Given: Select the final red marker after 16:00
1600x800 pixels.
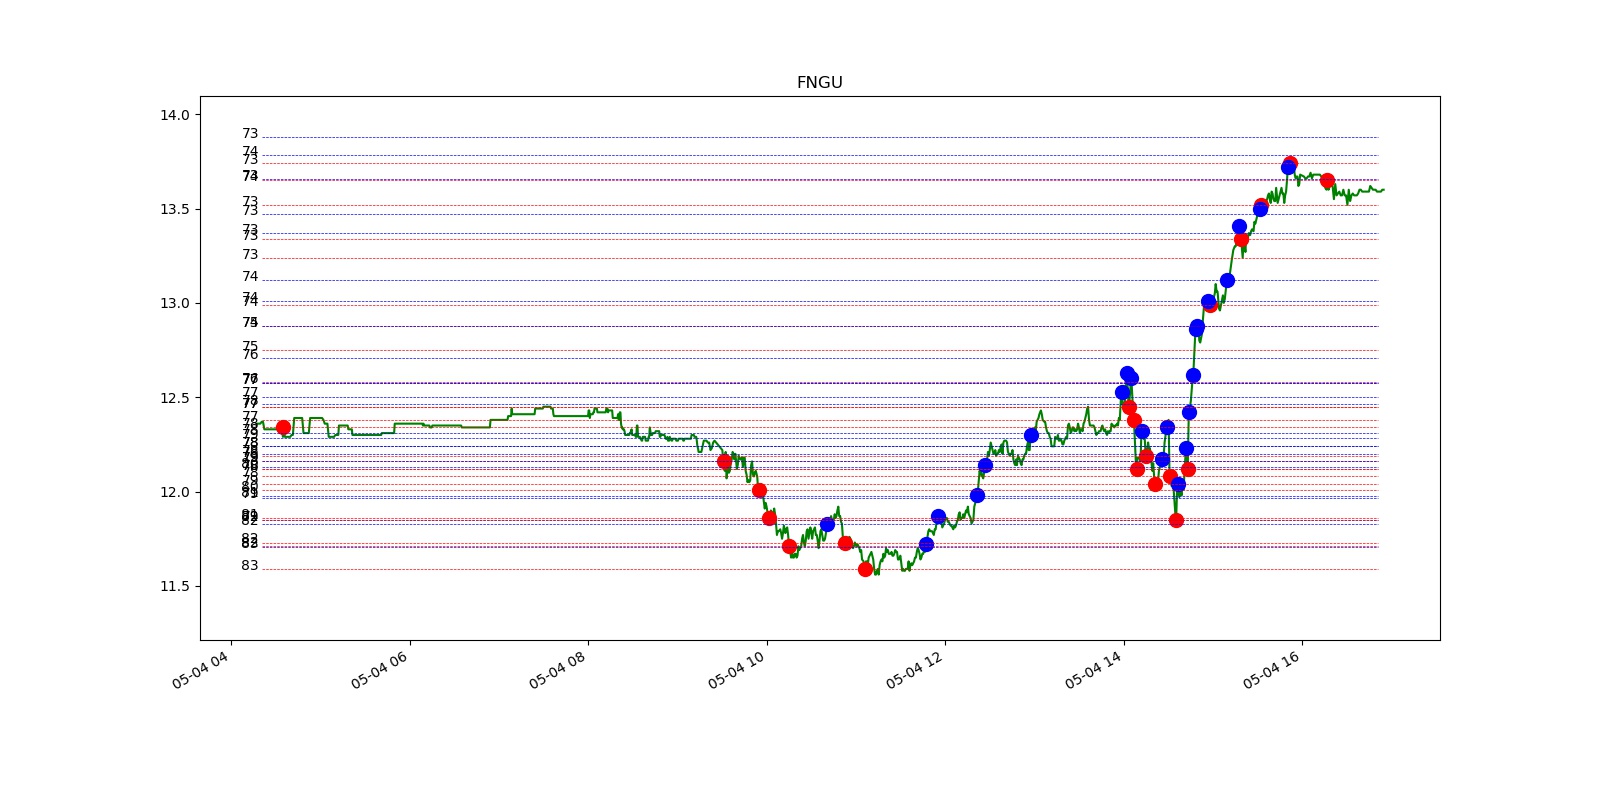Looking at the screenshot, I should pos(1327,181).
